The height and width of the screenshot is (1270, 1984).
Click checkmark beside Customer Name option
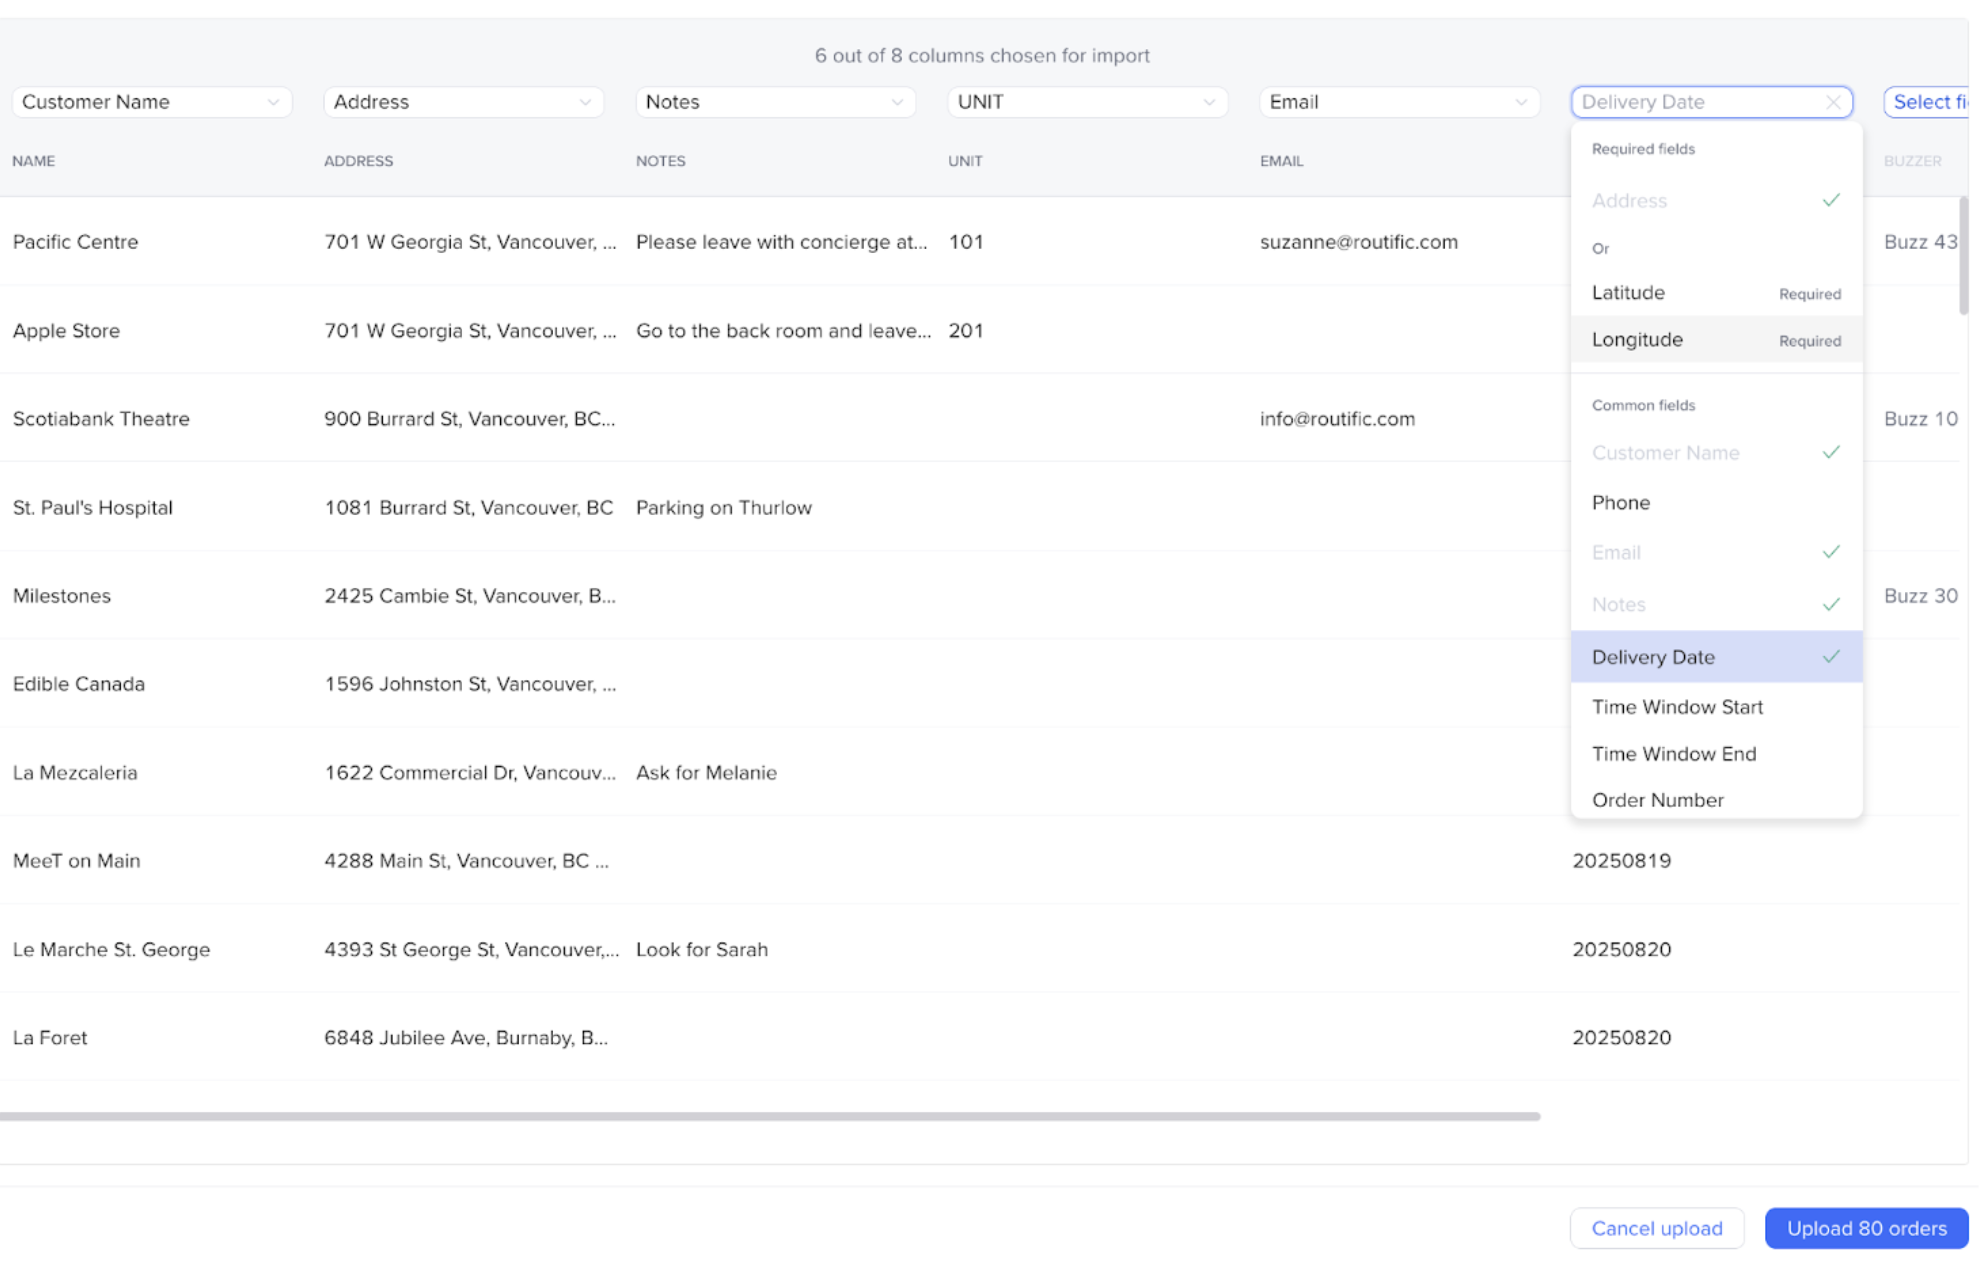point(1830,452)
